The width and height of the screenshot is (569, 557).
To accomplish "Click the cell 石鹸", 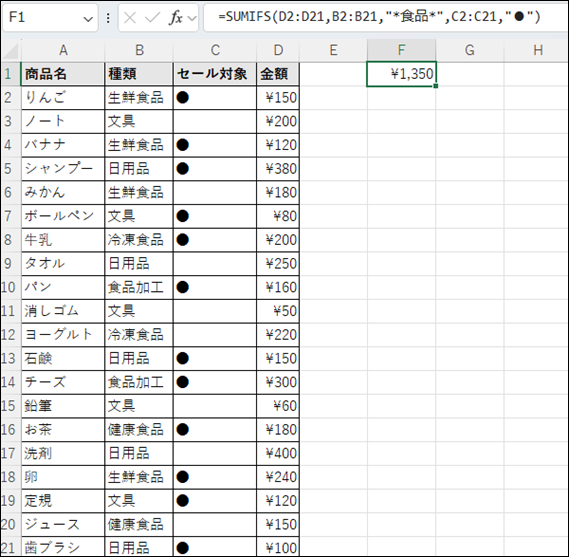I will pos(63,359).
